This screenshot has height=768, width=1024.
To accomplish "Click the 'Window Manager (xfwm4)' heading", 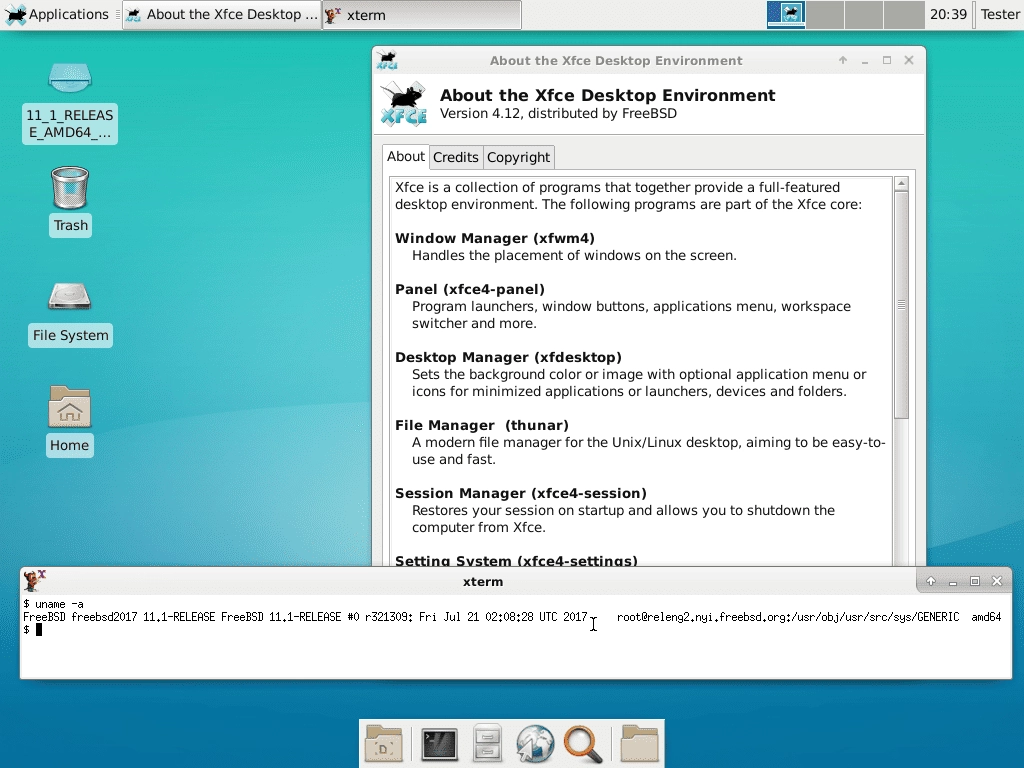I will [x=495, y=238].
